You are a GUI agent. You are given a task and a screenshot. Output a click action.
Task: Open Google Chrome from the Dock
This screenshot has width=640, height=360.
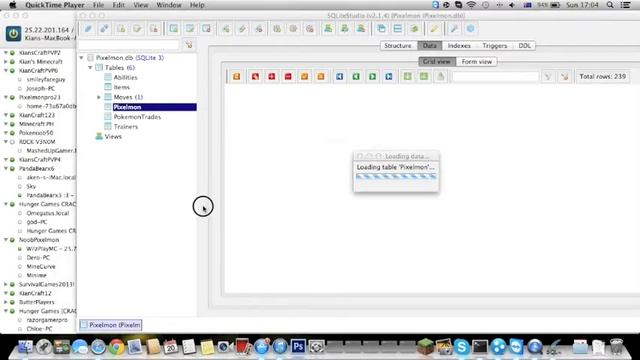[116, 347]
